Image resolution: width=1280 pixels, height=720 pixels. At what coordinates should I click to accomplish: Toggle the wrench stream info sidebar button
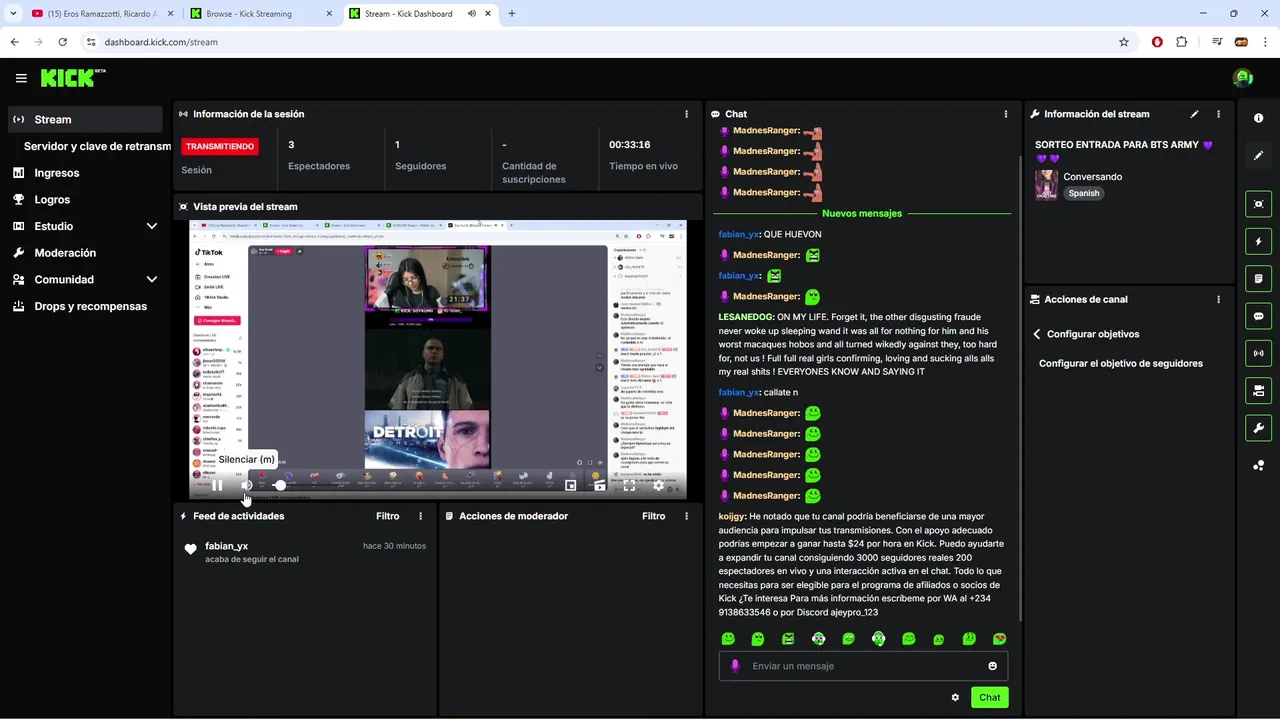[x=1258, y=428]
